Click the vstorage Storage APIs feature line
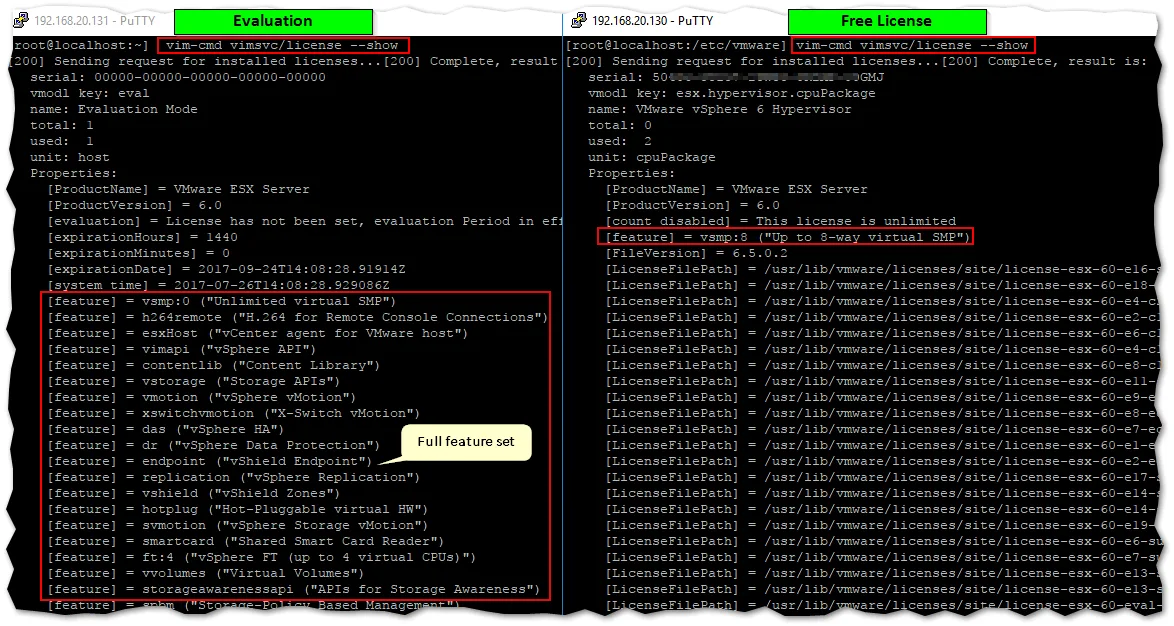Viewport: 1174px width, 626px height. [x=194, y=382]
